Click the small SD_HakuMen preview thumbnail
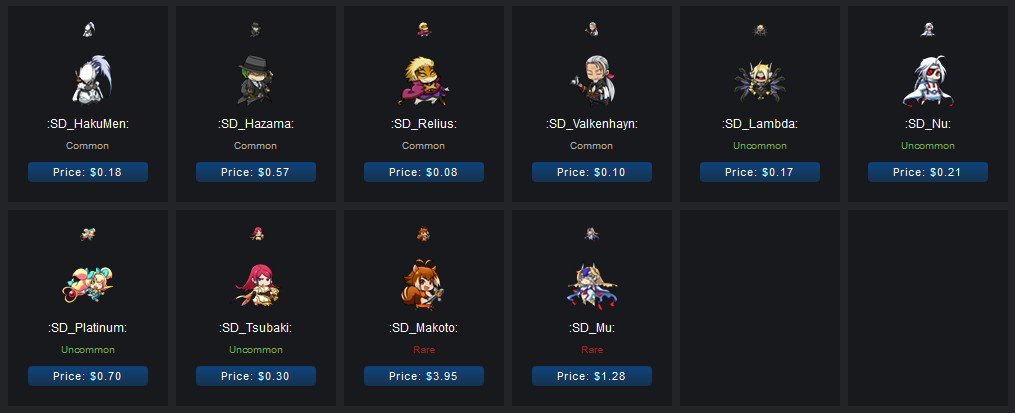Screen dimensions: 1015x413 click(88, 29)
